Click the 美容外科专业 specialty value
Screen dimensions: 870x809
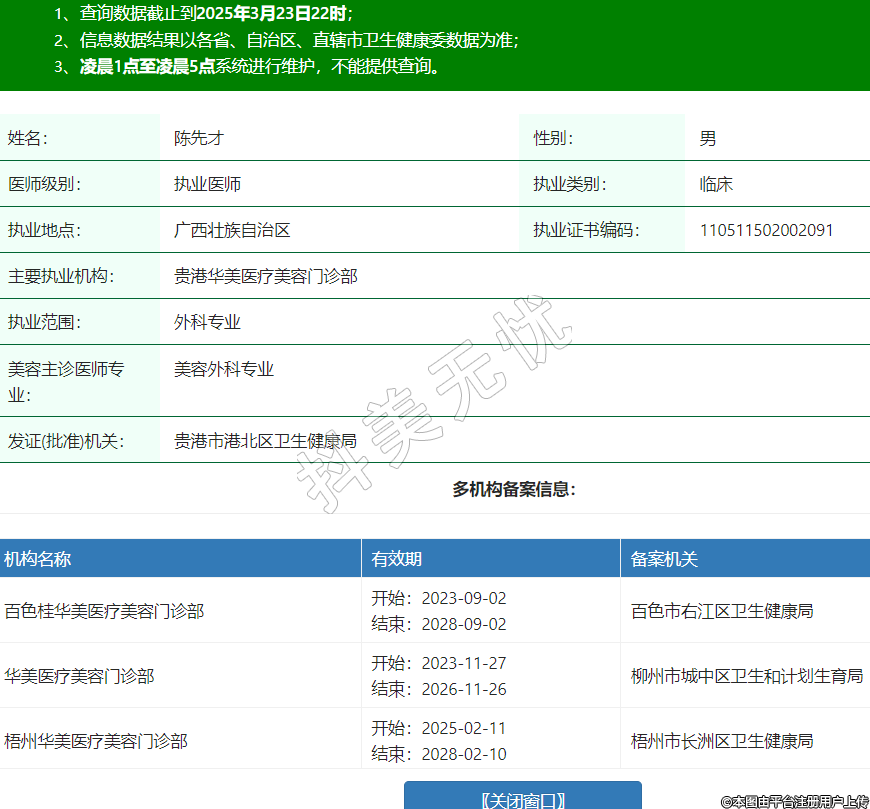224,369
